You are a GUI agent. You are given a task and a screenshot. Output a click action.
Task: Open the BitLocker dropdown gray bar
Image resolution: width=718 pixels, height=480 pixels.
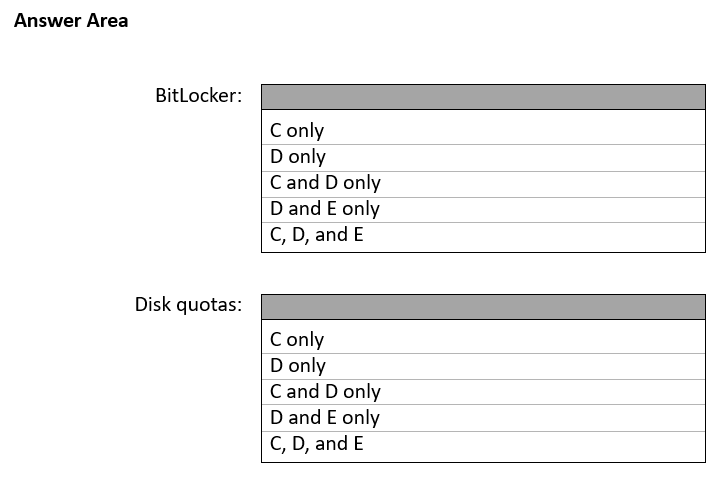(483, 97)
